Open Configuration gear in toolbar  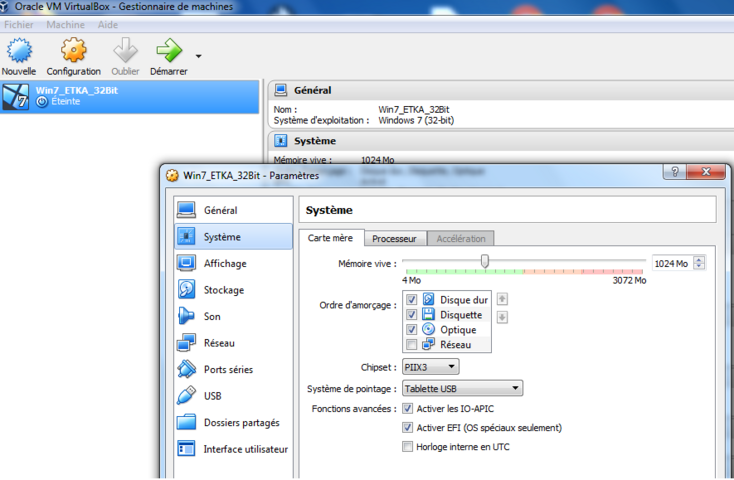point(73,50)
